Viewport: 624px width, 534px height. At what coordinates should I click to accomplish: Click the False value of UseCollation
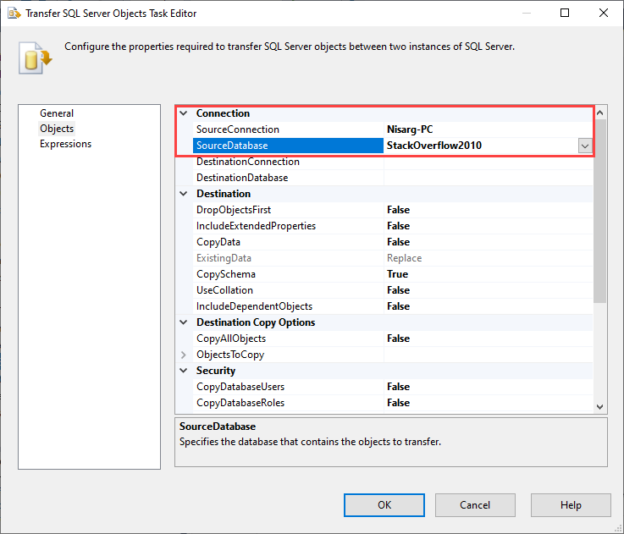398,290
